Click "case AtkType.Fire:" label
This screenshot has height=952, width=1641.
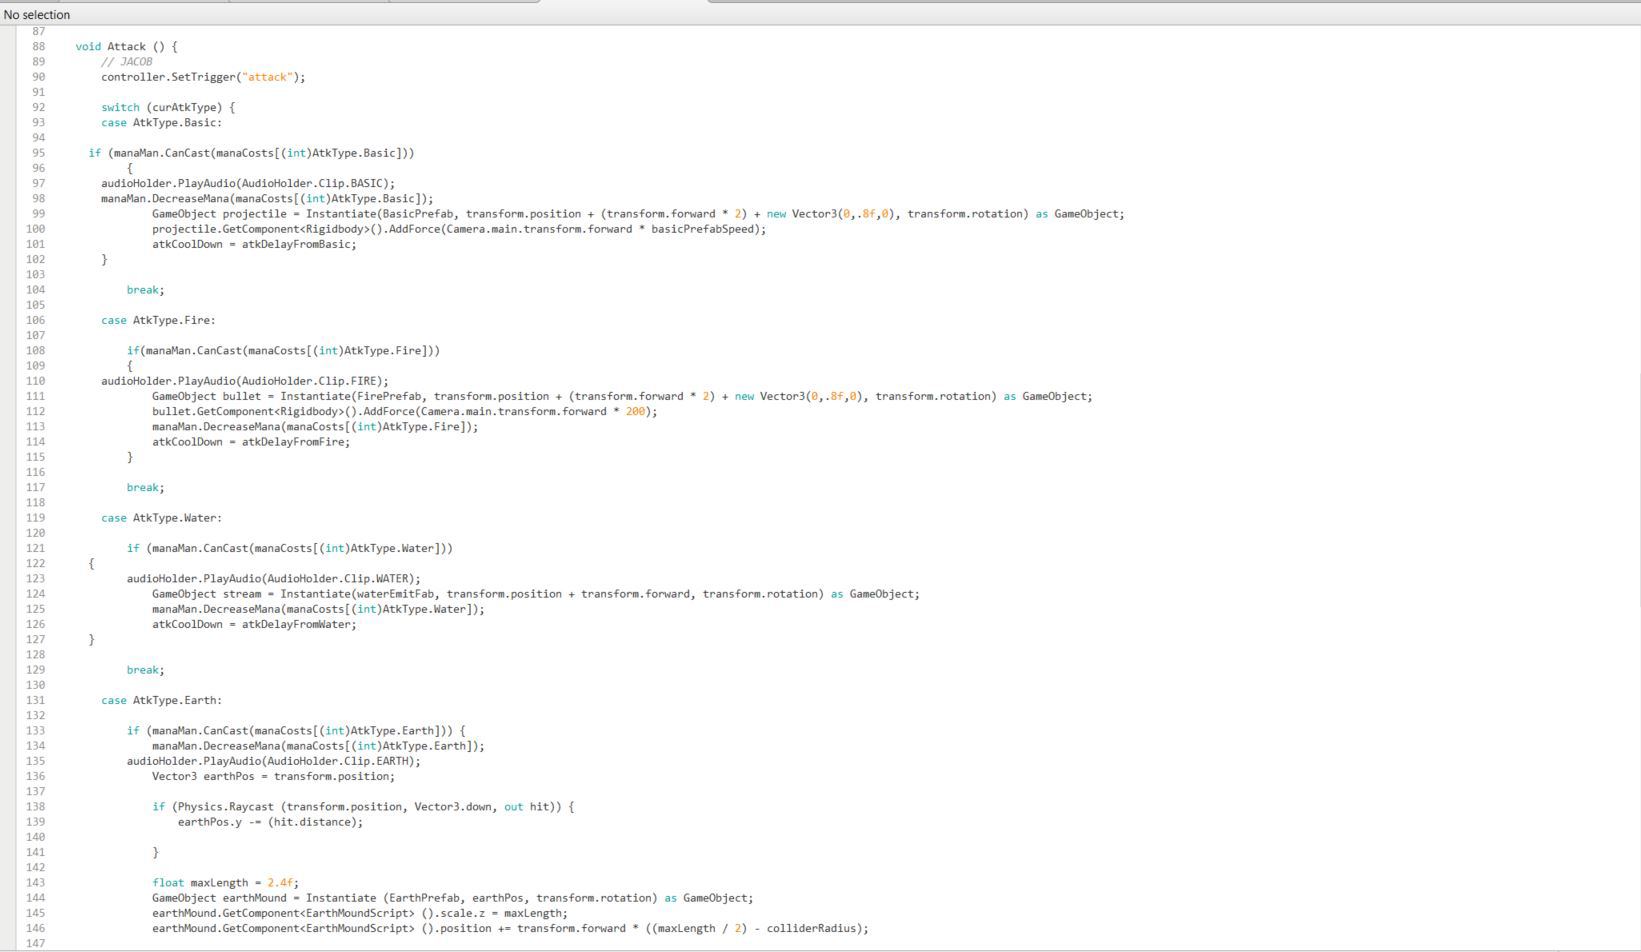pyautogui.click(x=158, y=320)
